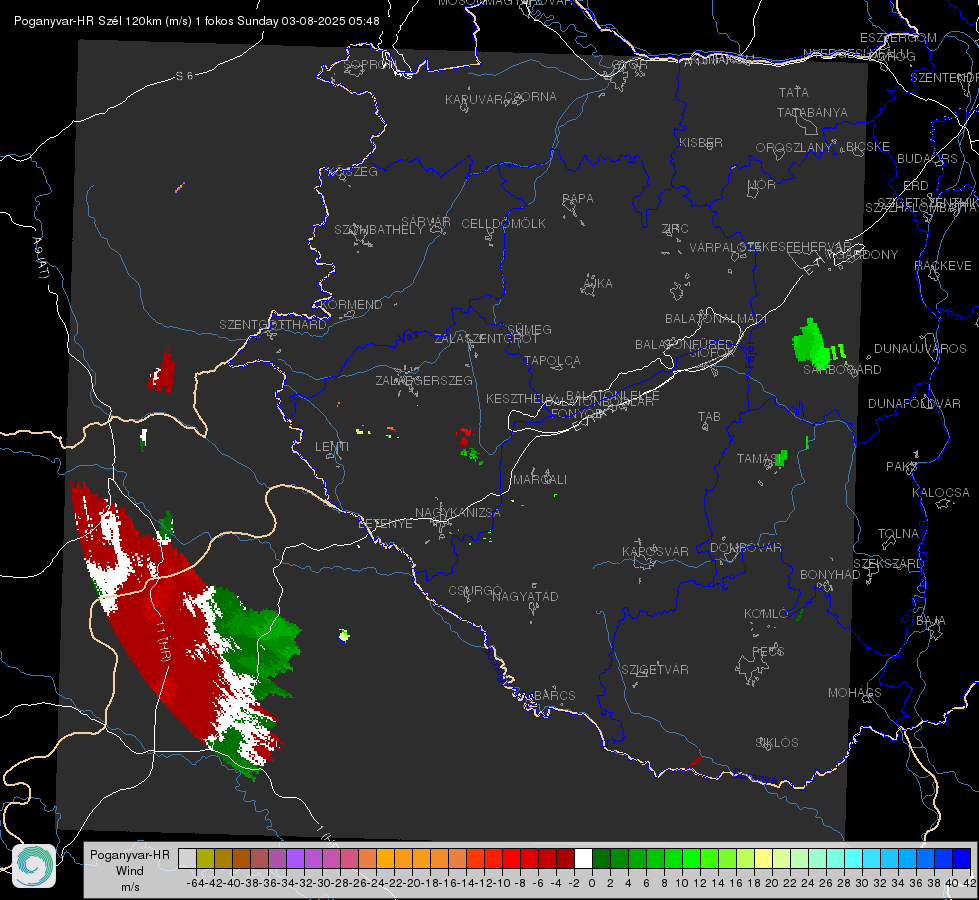The height and width of the screenshot is (900, 979).
Task: Click the 'TATABANYA' city label
Action: coord(812,112)
